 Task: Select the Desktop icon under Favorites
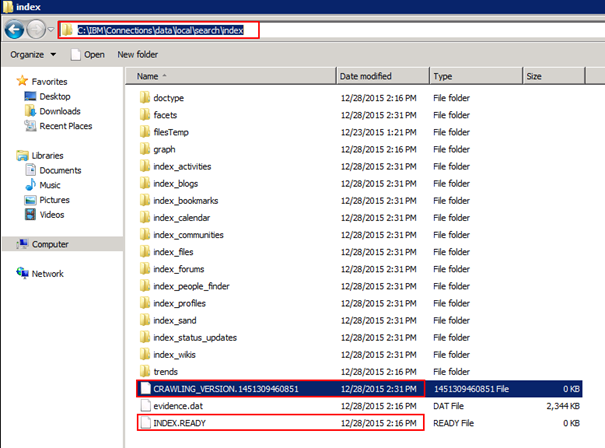(55, 96)
